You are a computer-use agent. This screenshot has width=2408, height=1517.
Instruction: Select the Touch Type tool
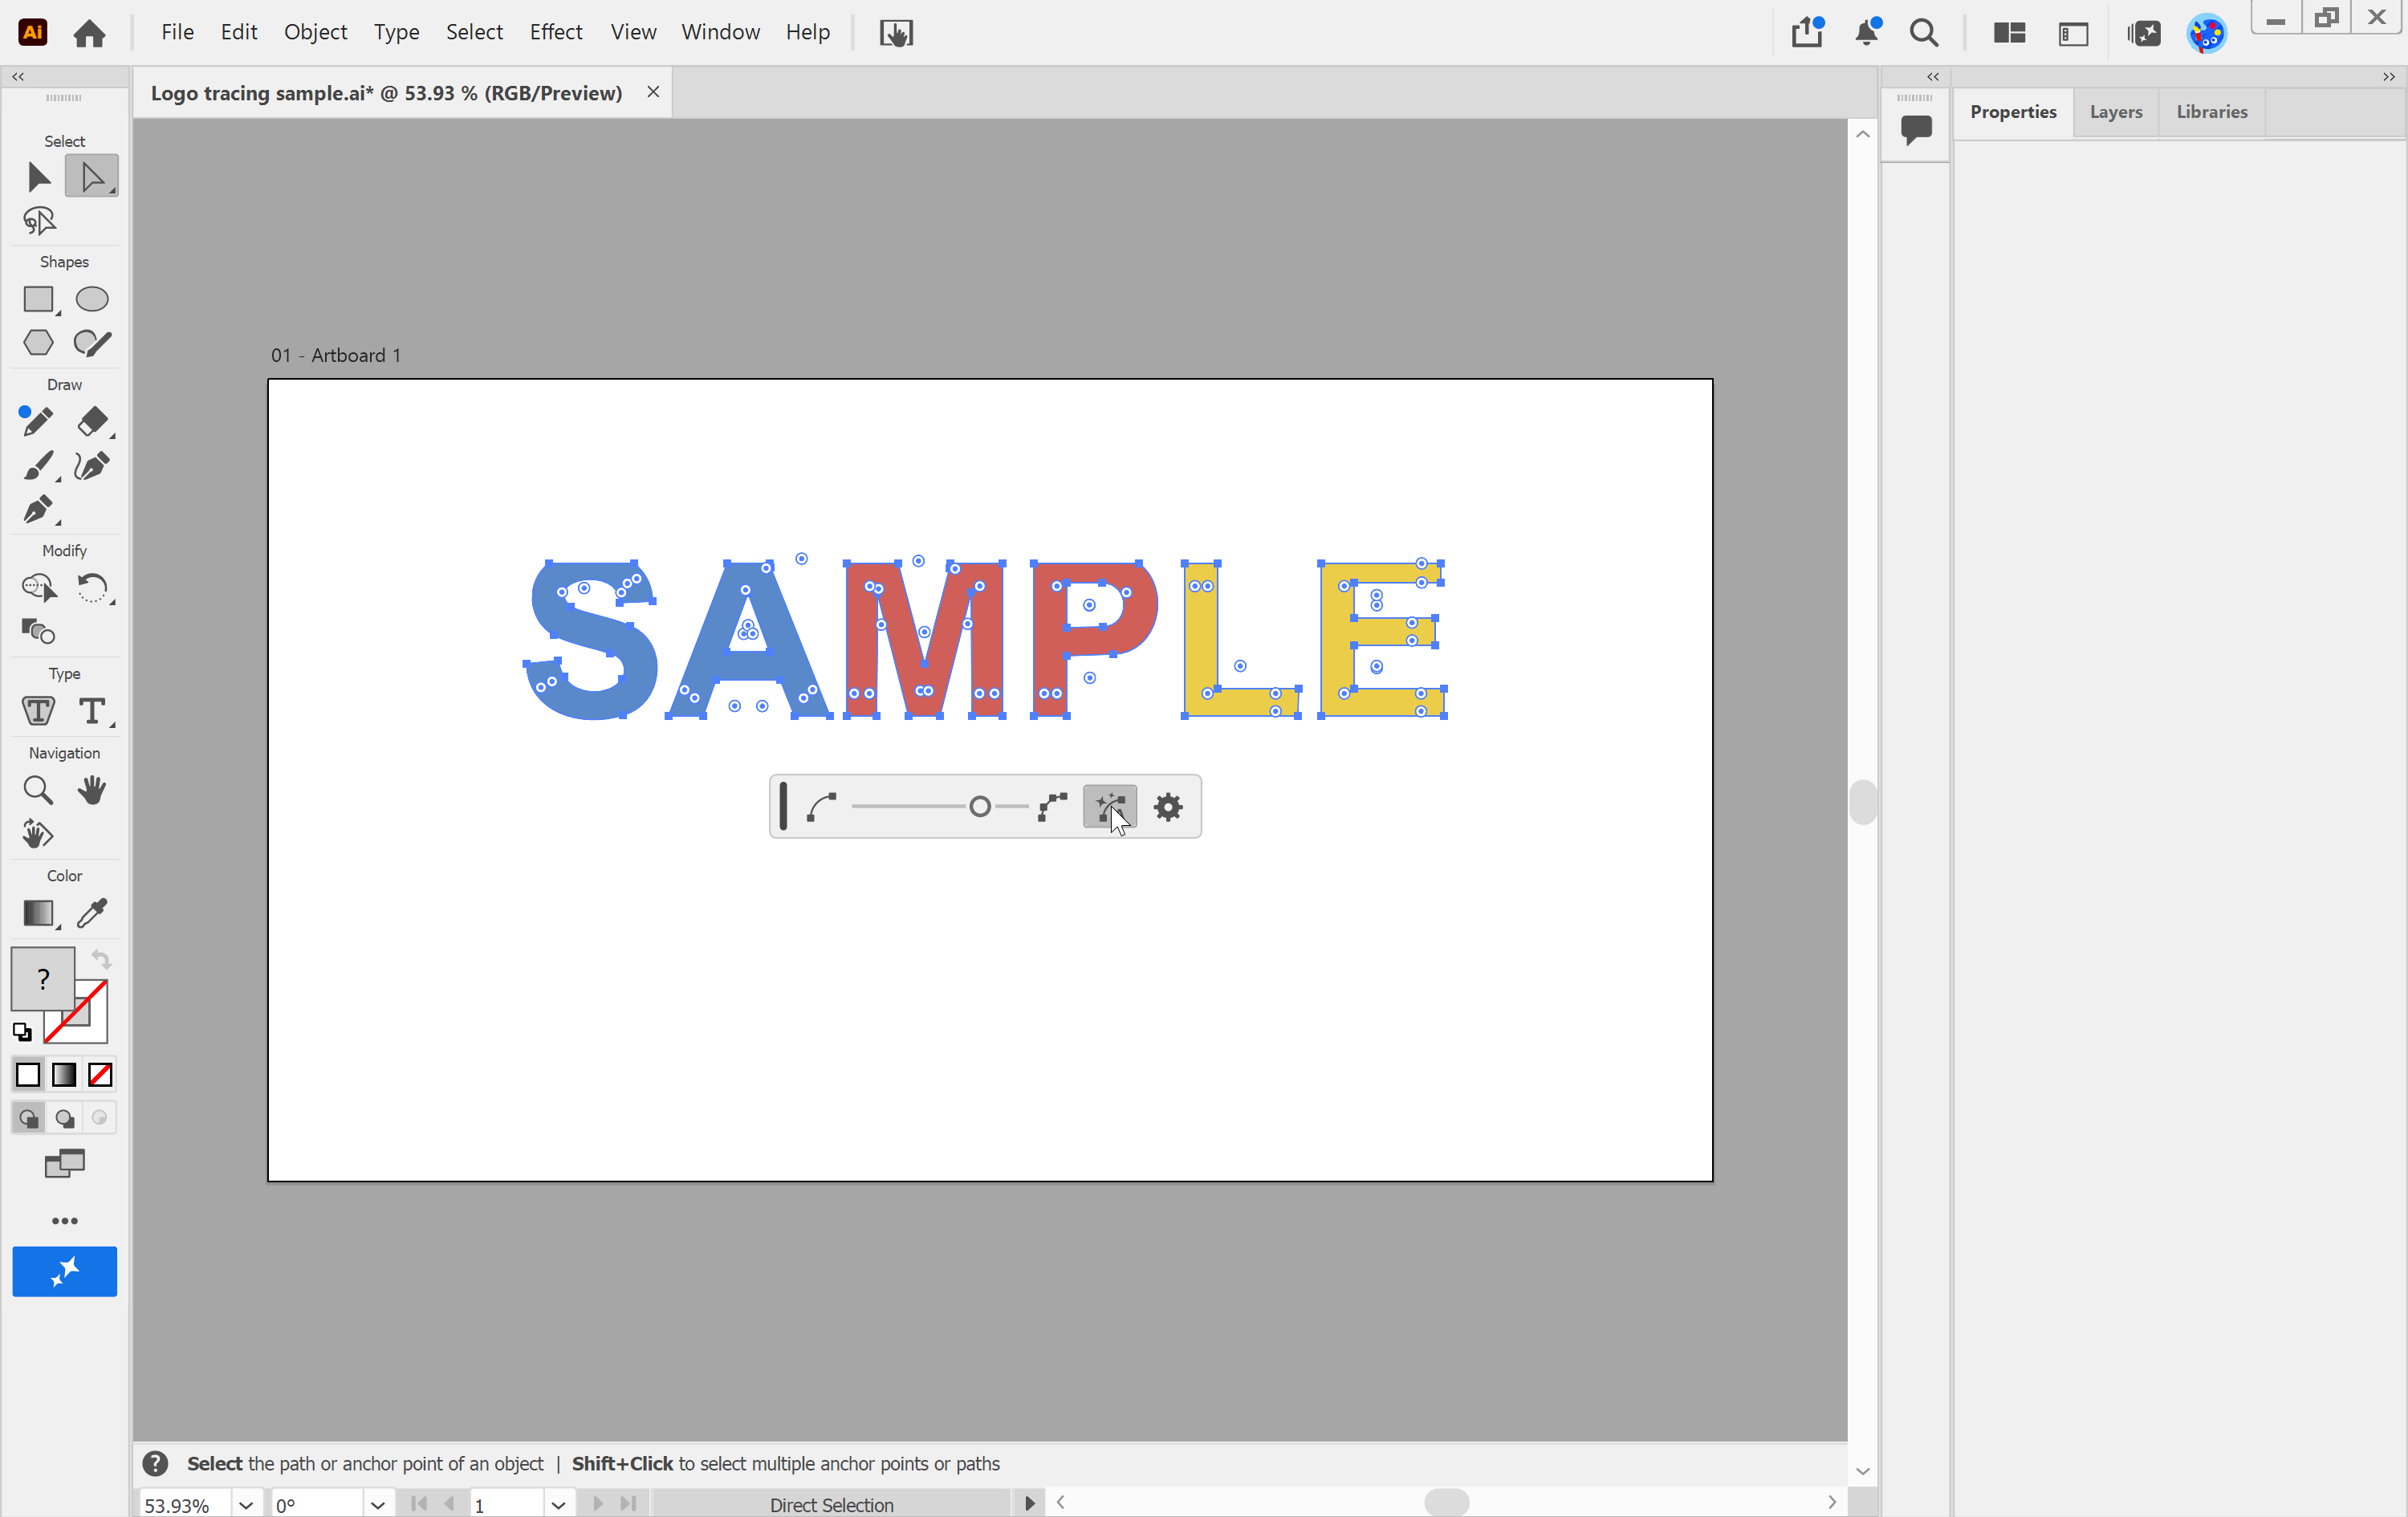point(38,711)
